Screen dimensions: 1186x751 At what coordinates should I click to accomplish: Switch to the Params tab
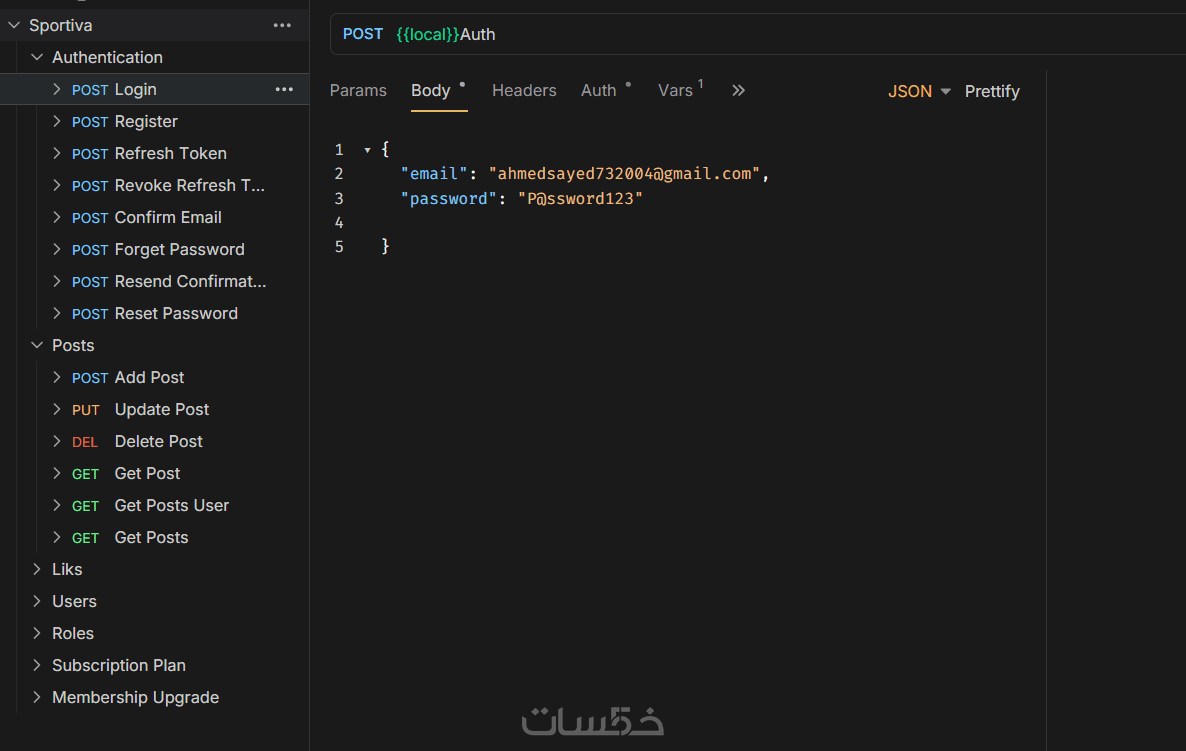tap(358, 90)
